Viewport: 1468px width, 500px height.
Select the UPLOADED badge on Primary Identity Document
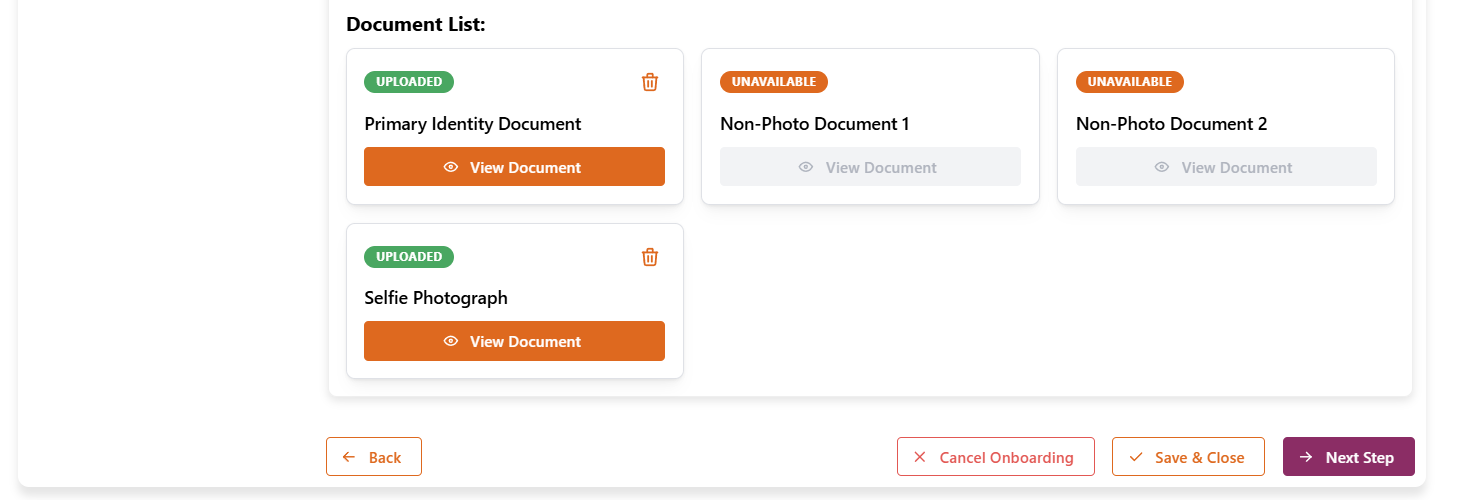point(409,82)
